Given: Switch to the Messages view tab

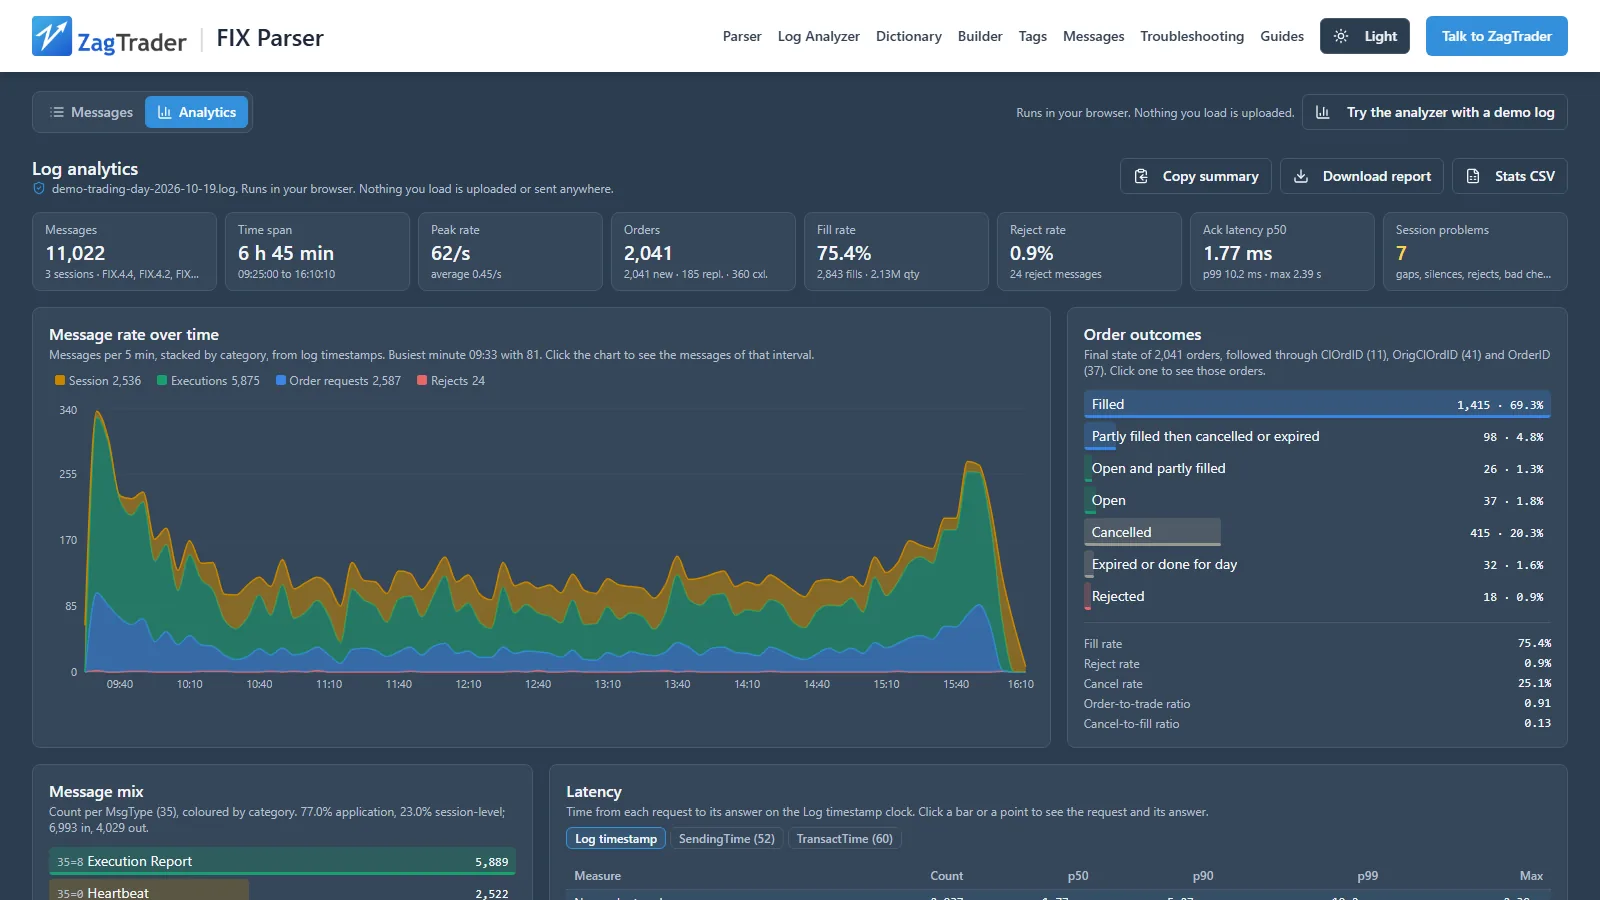Looking at the screenshot, I should pos(91,112).
